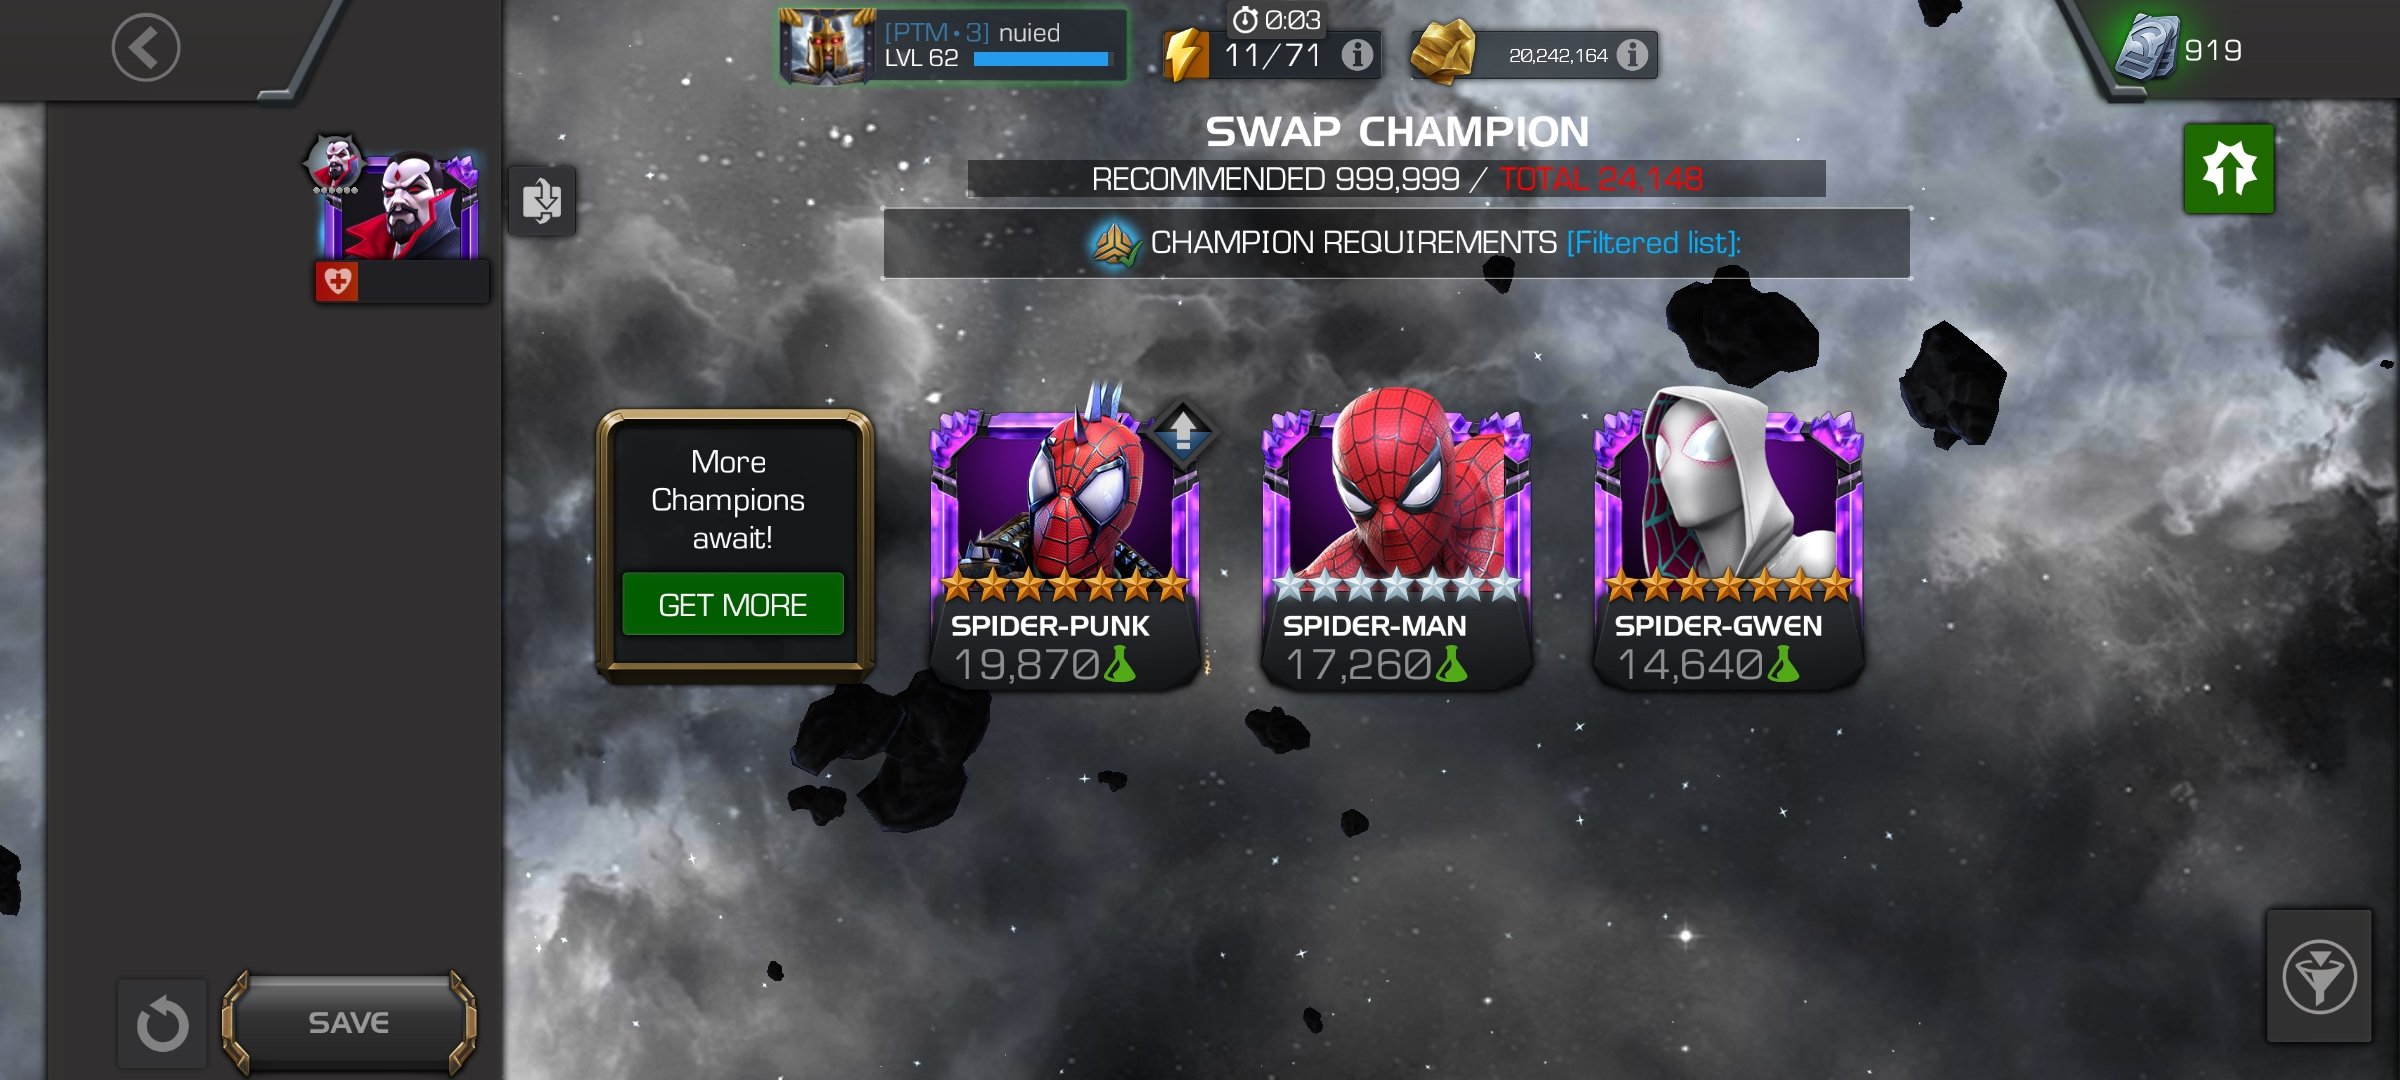Open the units currency at 919
Image resolution: width=2400 pixels, height=1080 pixels.
click(2180, 49)
